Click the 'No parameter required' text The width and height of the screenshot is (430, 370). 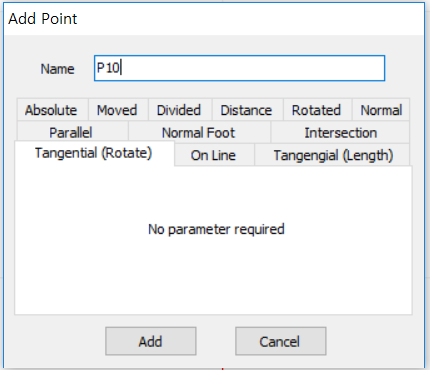coord(216,229)
